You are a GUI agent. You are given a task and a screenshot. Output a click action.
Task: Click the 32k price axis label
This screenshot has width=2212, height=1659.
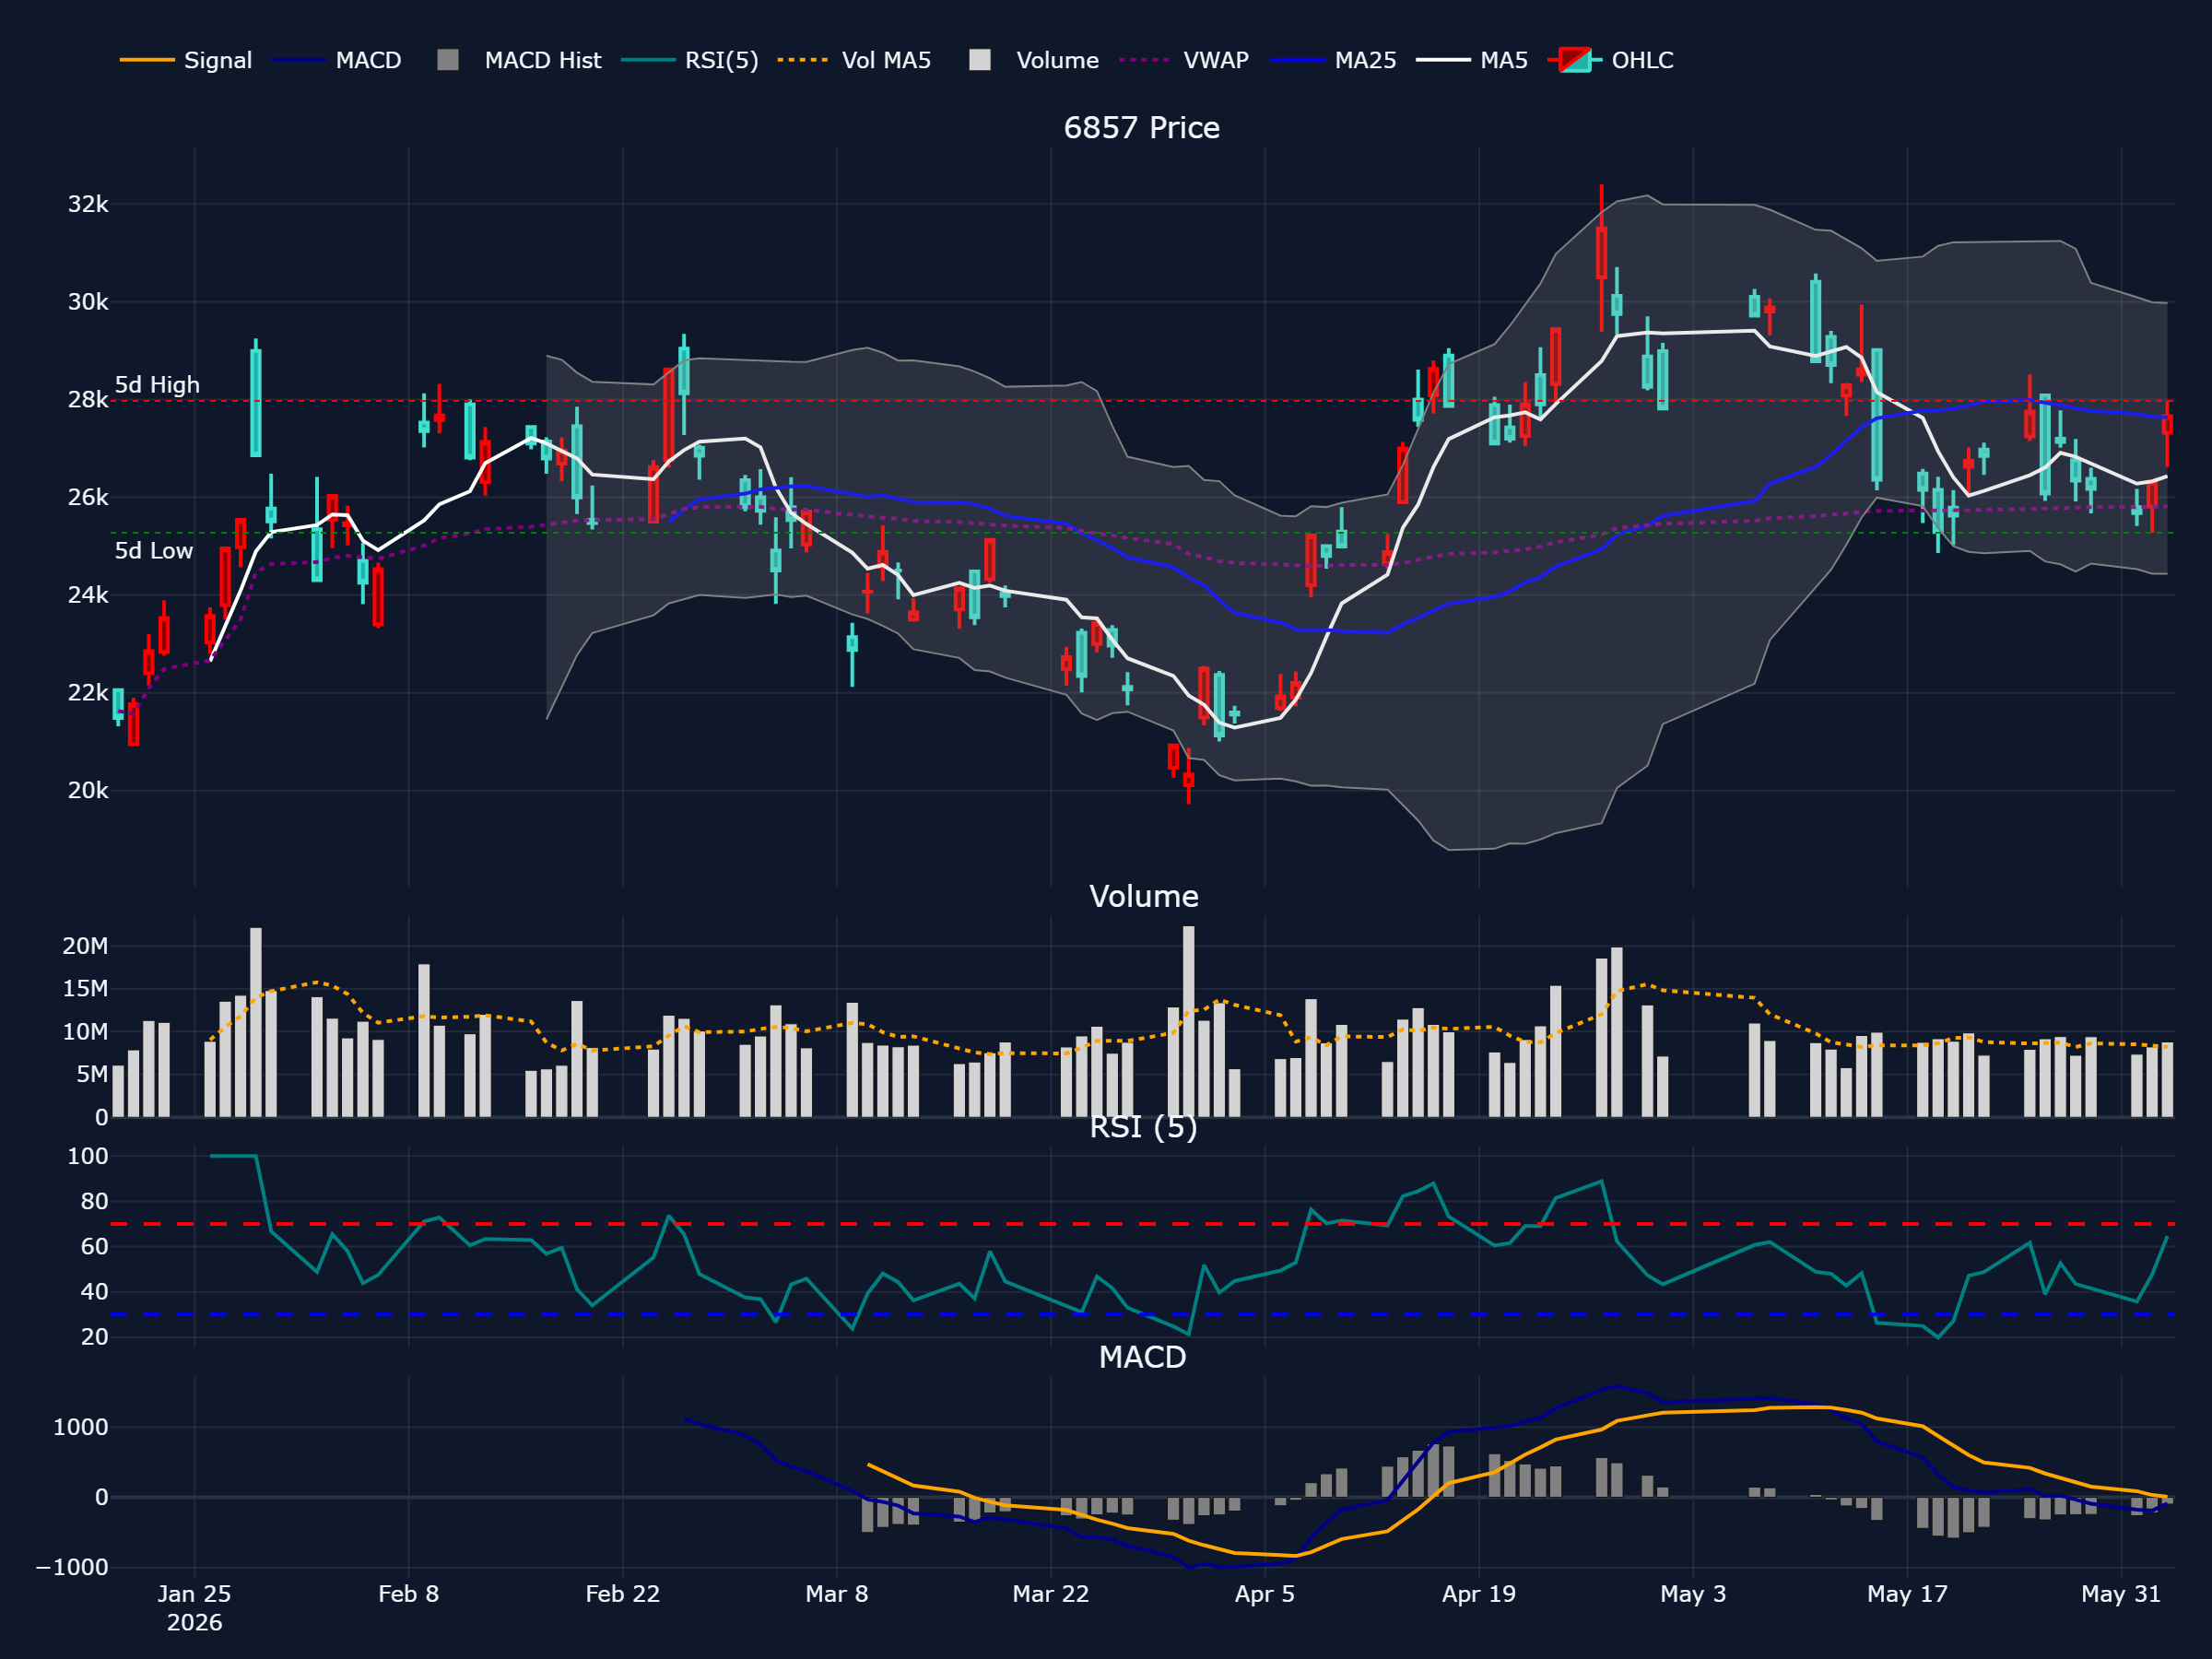pos(88,204)
